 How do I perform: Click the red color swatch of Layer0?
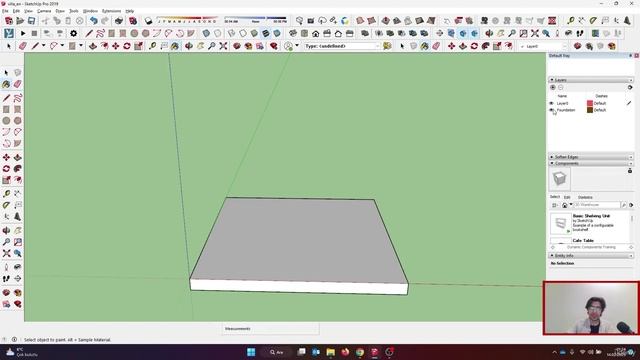pyautogui.click(x=590, y=103)
